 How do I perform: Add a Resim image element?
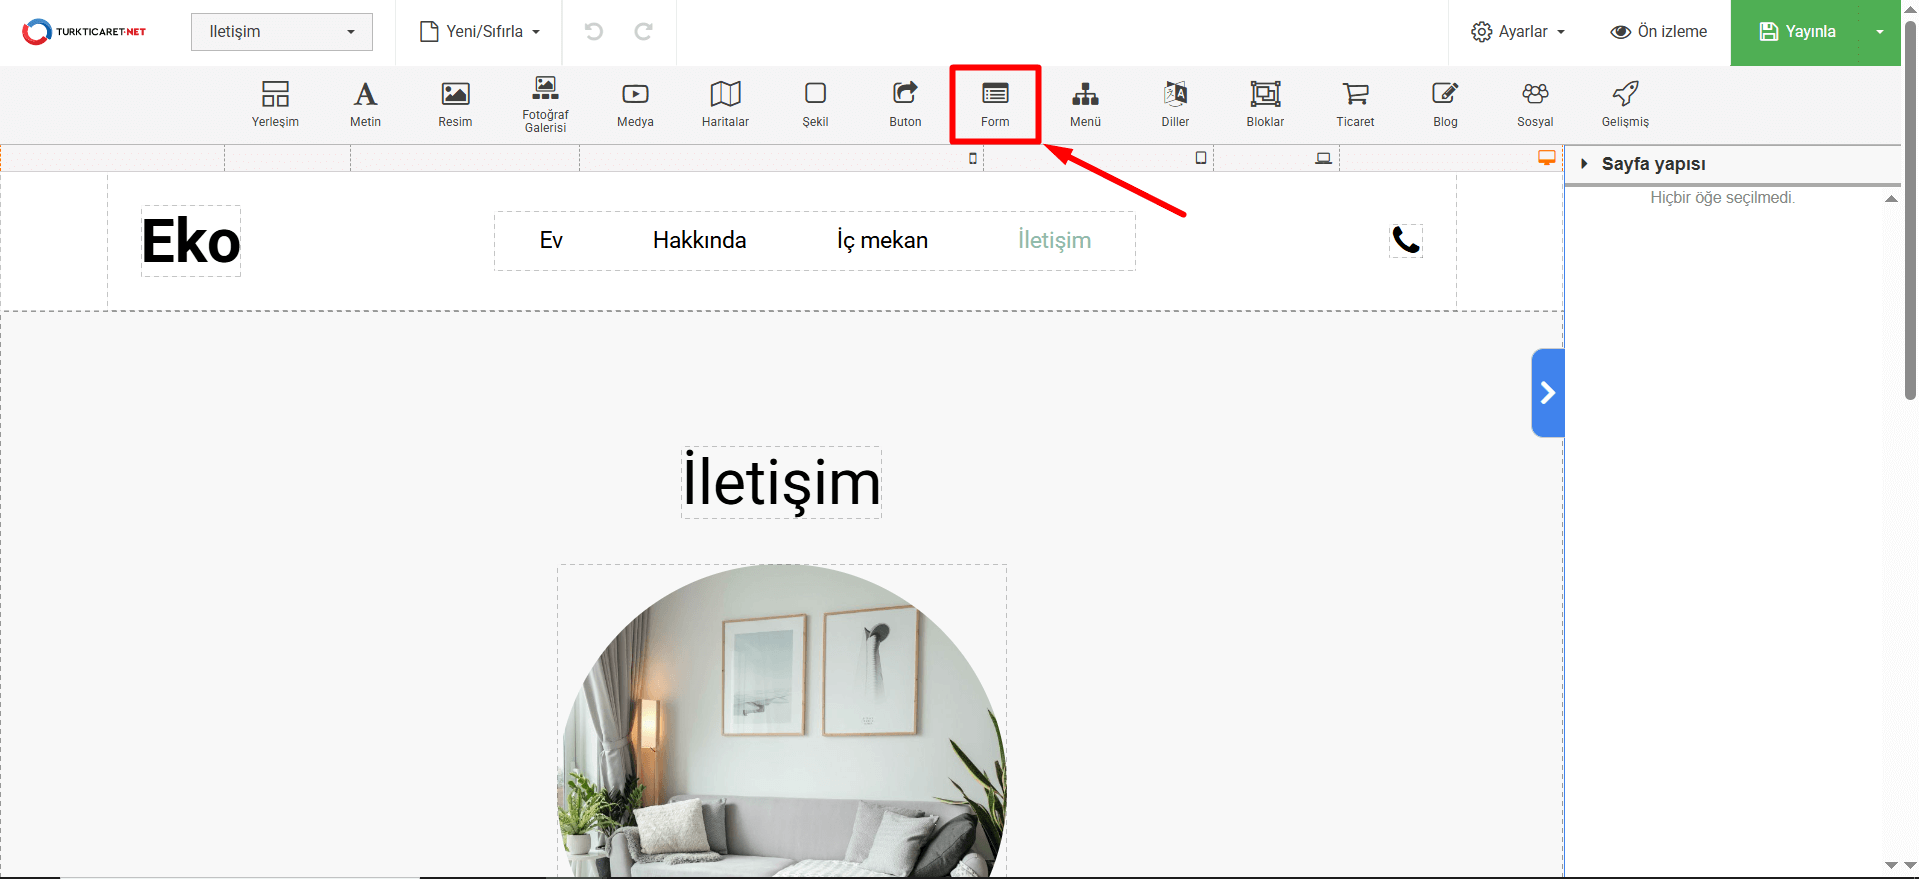point(455,104)
